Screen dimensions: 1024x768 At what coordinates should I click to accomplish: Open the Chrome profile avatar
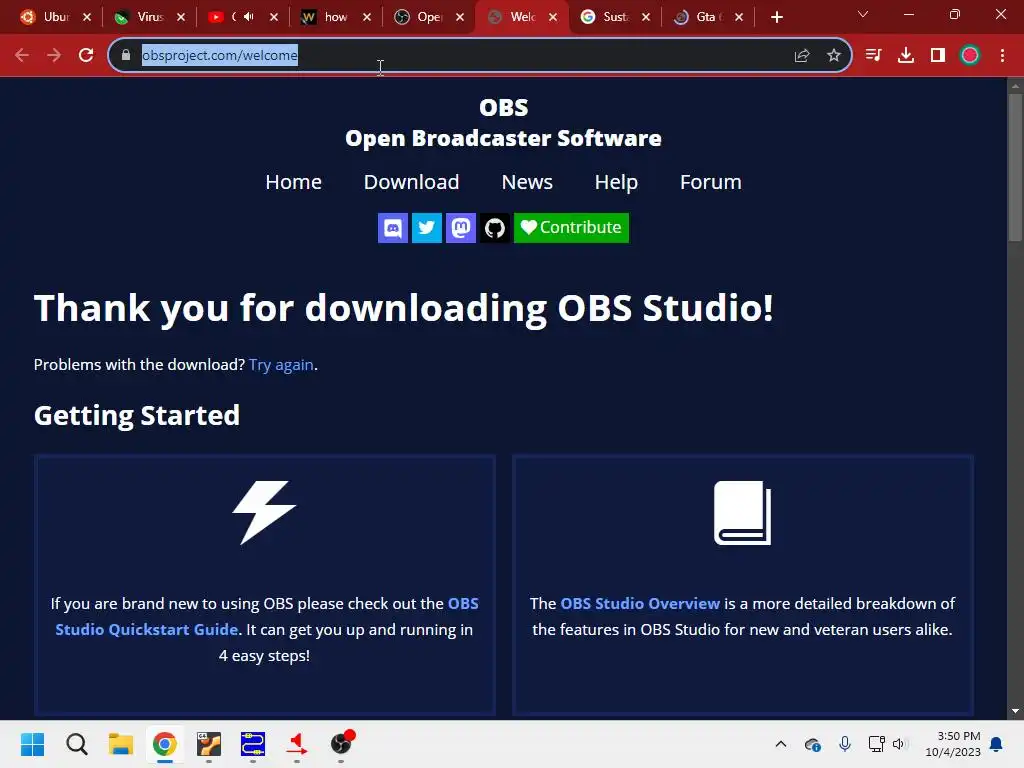(x=970, y=55)
